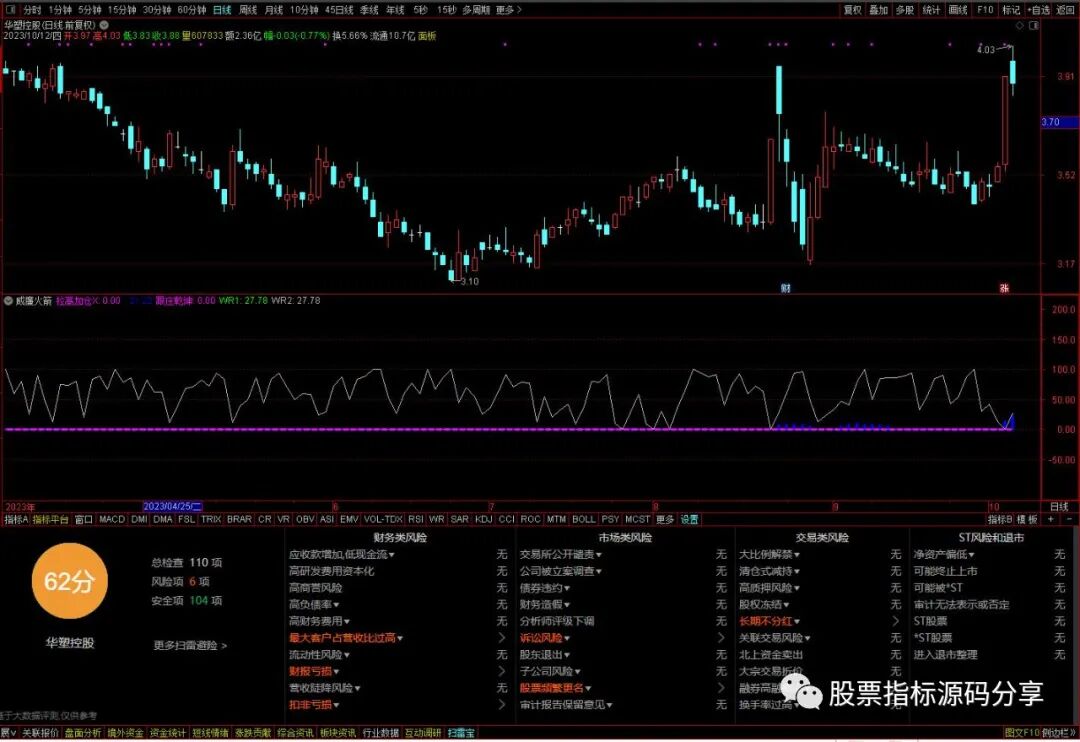Open the 资金统计 bottom tab
Screen dimensions: 1080x742
[167, 733]
